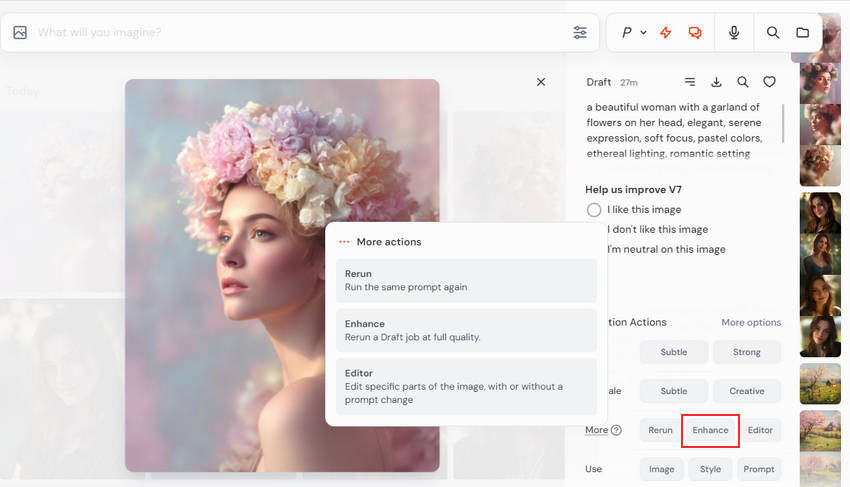Choose Enhance in More actions popup
This screenshot has width=850, height=487.
coord(466,330)
